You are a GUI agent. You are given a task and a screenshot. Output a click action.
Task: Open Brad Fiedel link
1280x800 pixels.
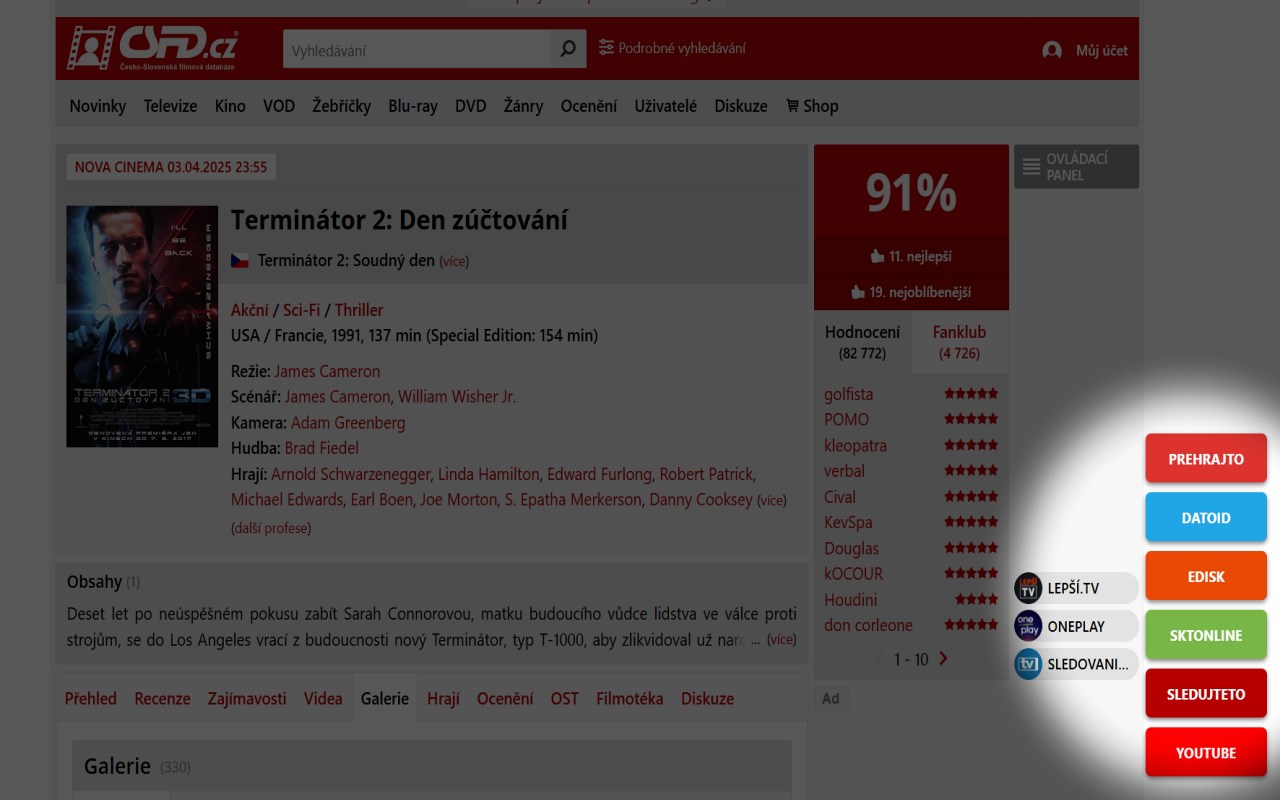click(x=322, y=448)
